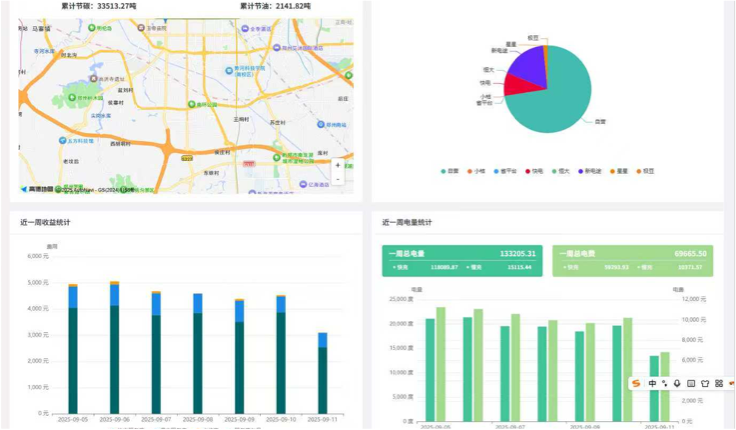Click the 2025-09-06 revenue bar
The height and width of the screenshot is (430, 736).
tap(114, 350)
